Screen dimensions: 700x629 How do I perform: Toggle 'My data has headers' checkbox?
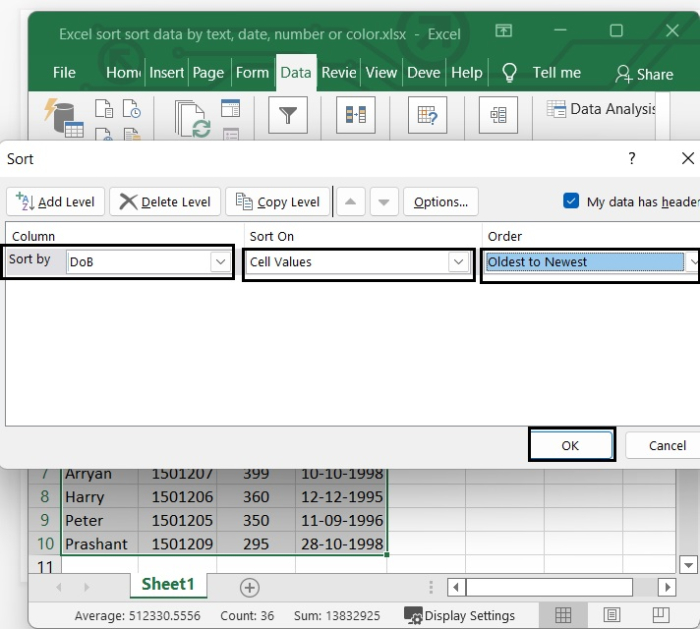pyautogui.click(x=571, y=201)
